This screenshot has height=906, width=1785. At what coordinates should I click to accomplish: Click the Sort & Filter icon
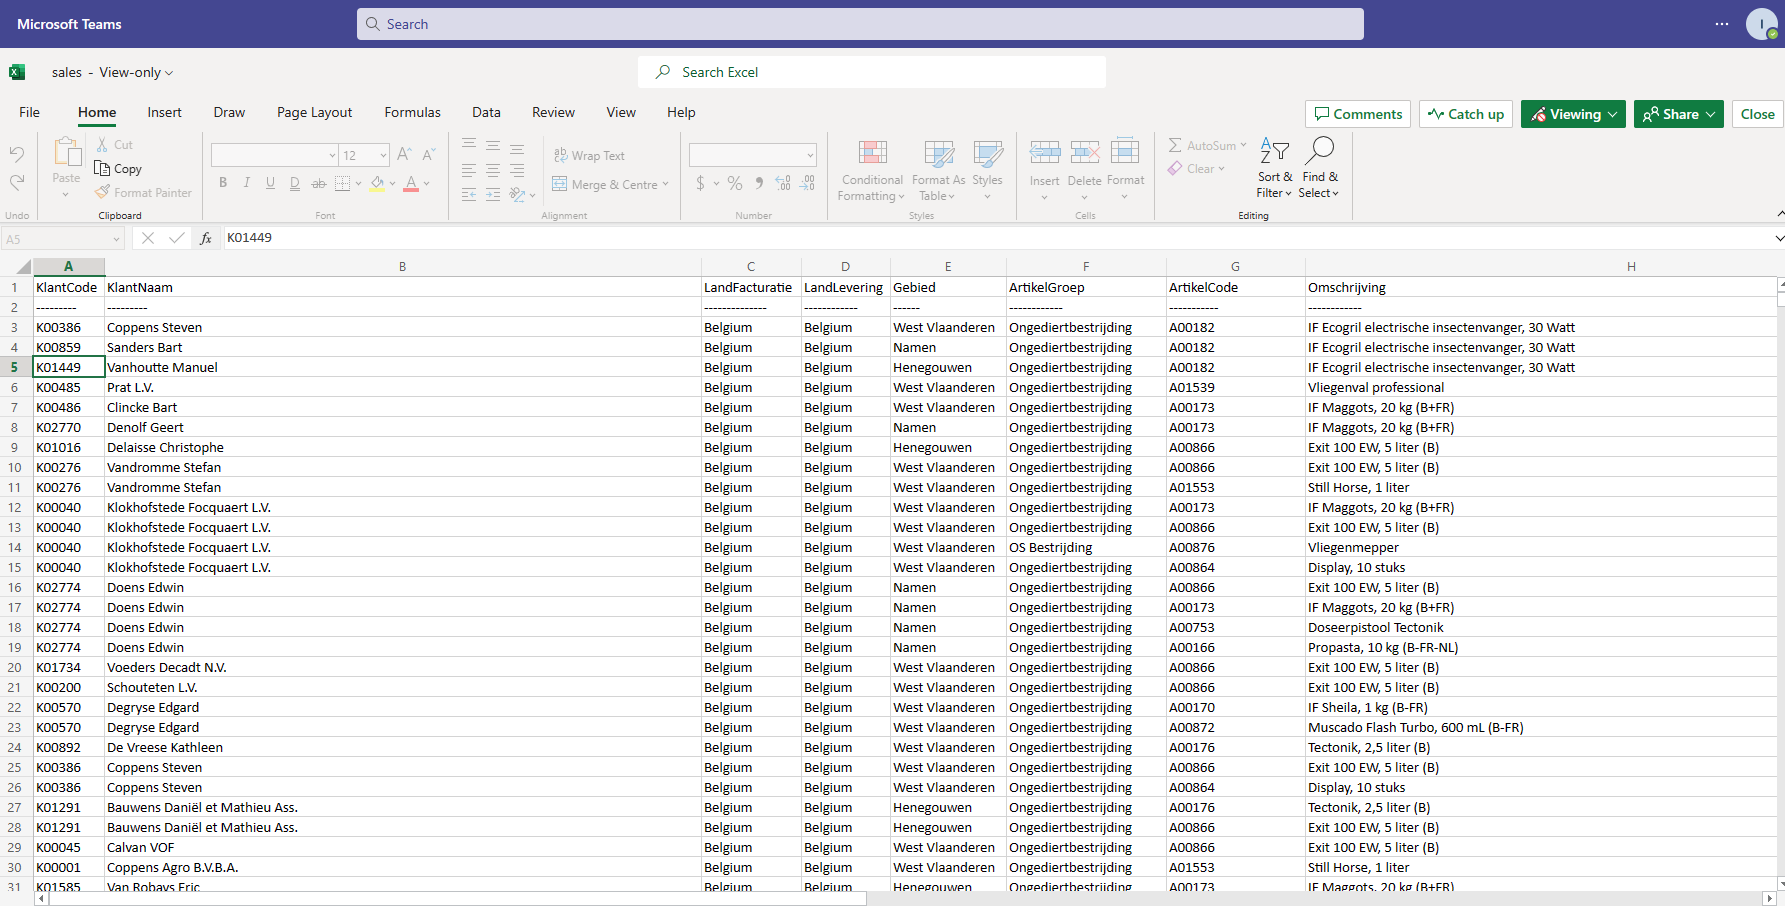pyautogui.click(x=1274, y=151)
